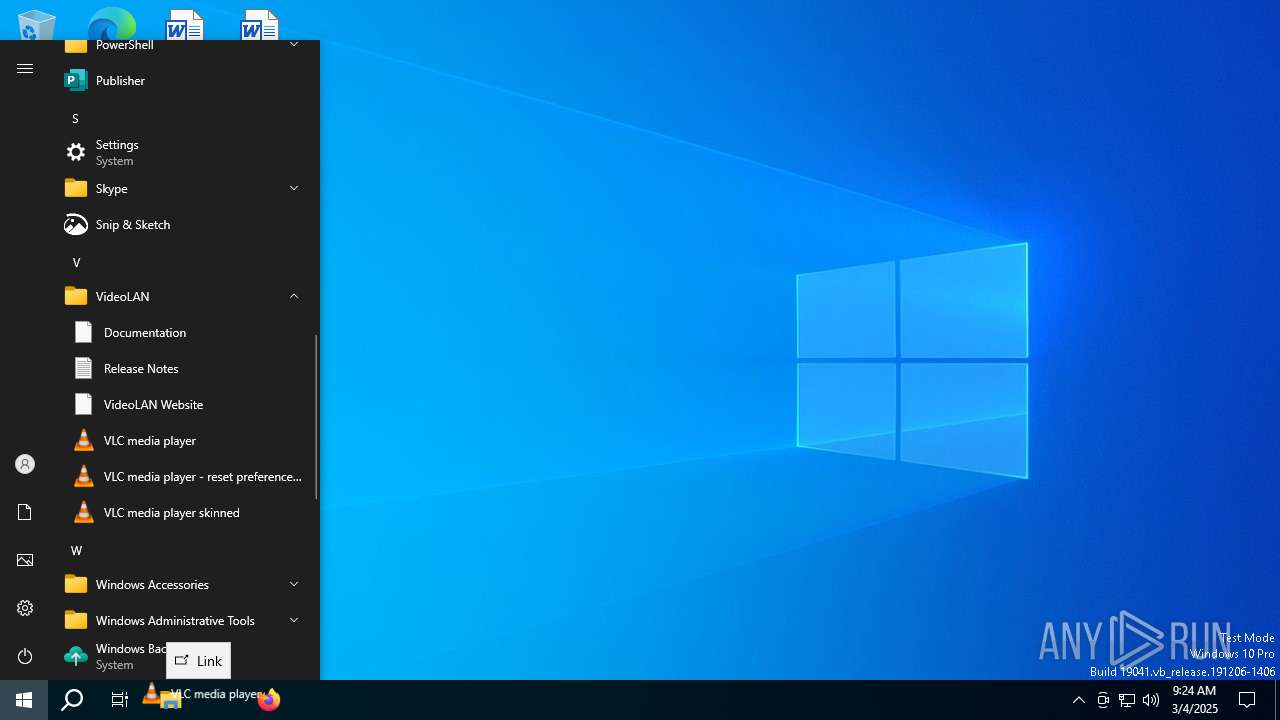Open the Power options icon

25,656
